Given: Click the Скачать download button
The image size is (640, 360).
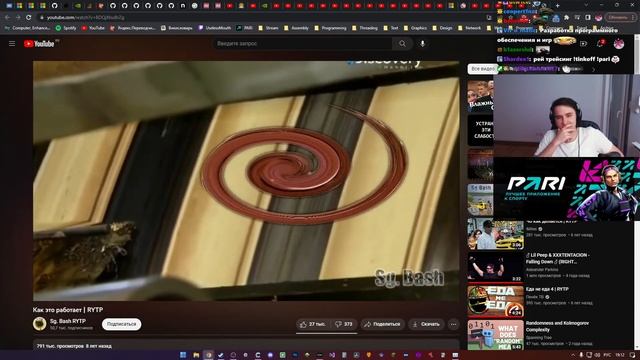Looking at the screenshot, I should (x=426, y=324).
